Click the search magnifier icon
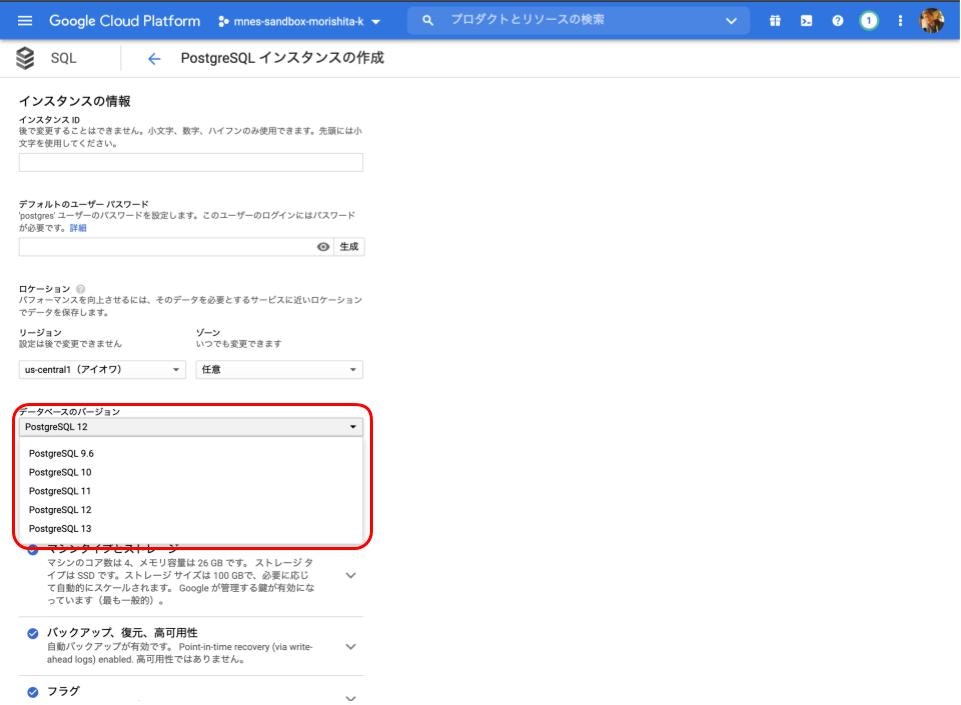961x705 pixels. click(x=428, y=20)
